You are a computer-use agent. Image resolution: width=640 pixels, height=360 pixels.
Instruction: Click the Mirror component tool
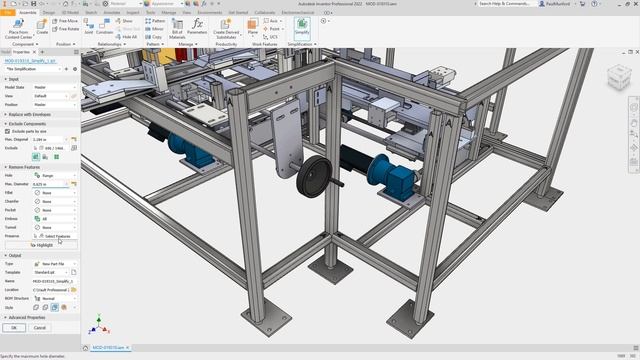pyautogui.click(x=154, y=29)
